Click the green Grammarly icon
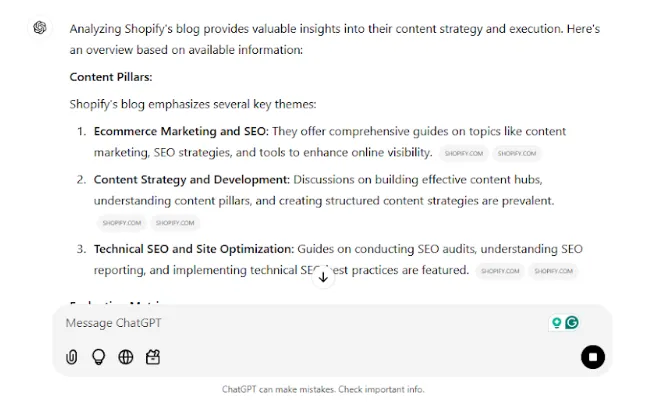The height and width of the screenshot is (402, 656). [x=571, y=323]
